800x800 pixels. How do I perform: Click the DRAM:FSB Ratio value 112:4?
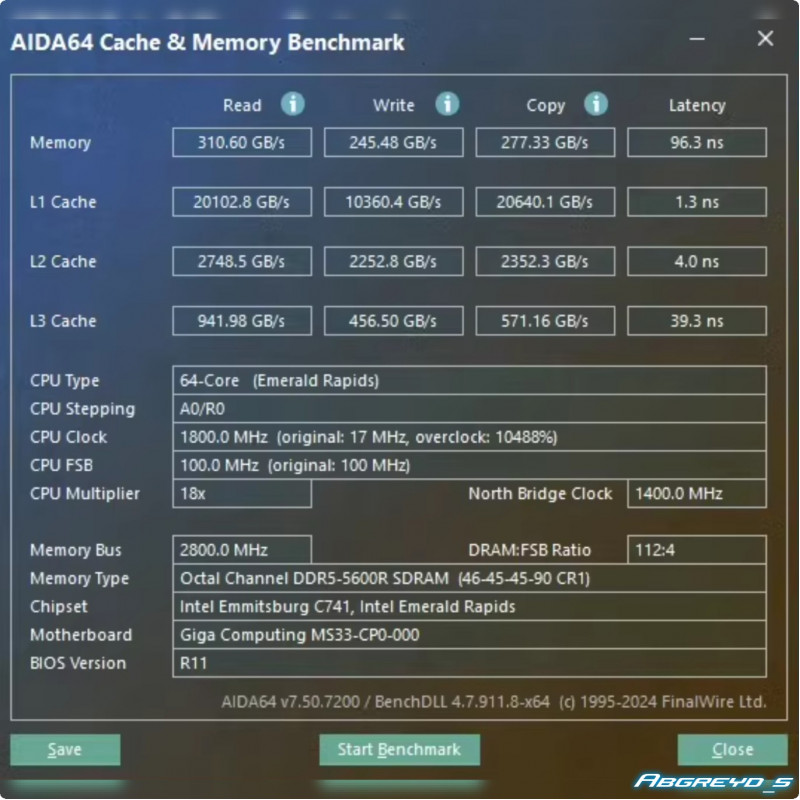pyautogui.click(x=696, y=550)
